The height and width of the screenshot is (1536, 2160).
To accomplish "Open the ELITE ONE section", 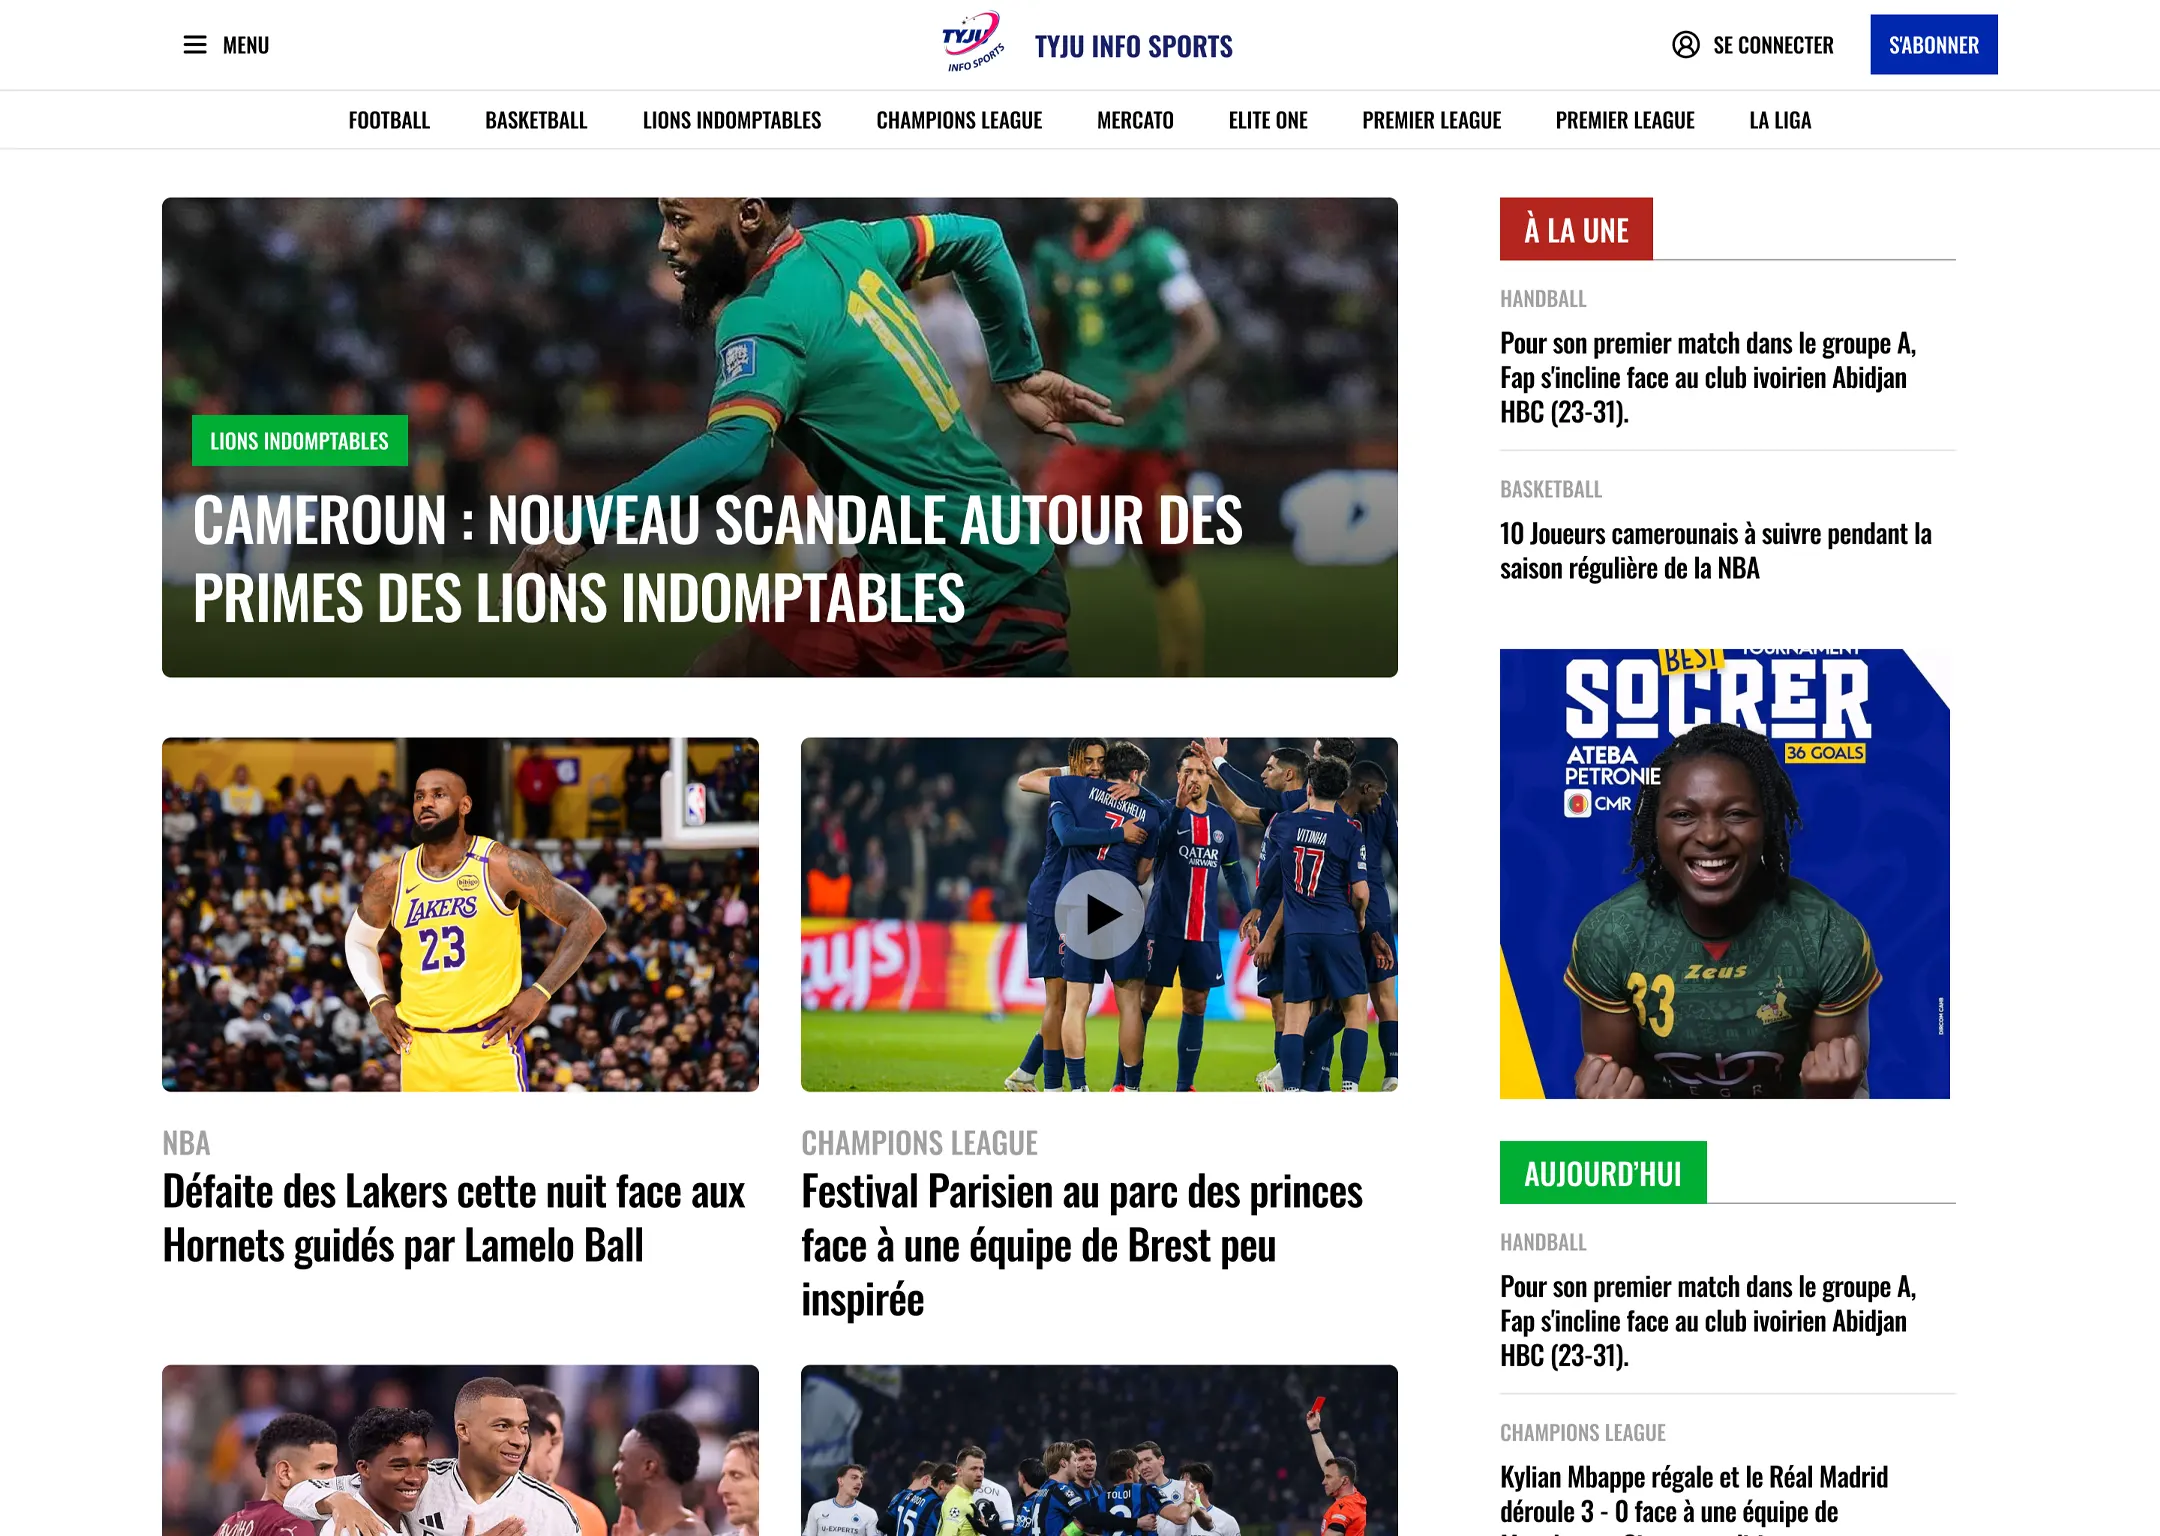I will tap(1268, 120).
